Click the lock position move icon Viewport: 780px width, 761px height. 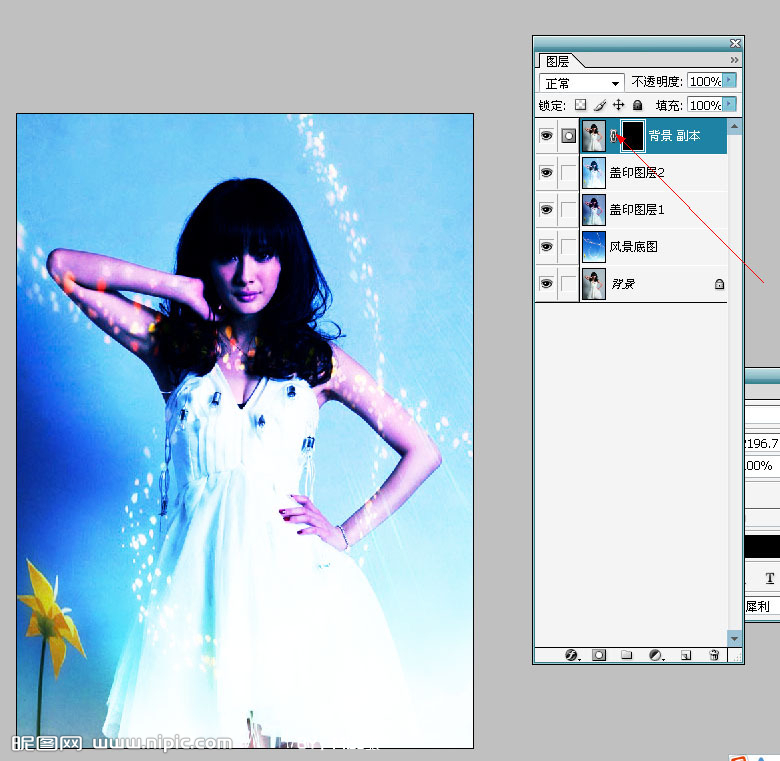click(619, 105)
